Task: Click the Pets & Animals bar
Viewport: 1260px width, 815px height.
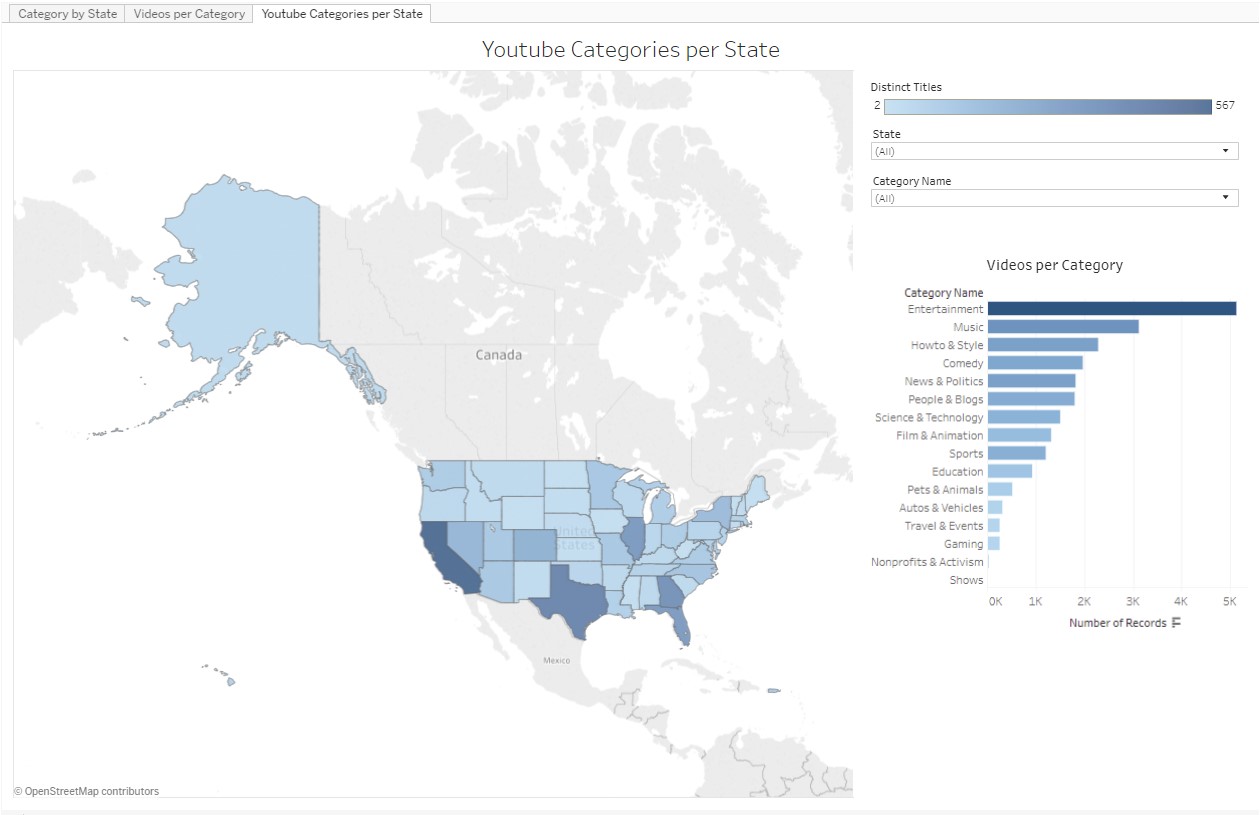Action: [1000, 489]
